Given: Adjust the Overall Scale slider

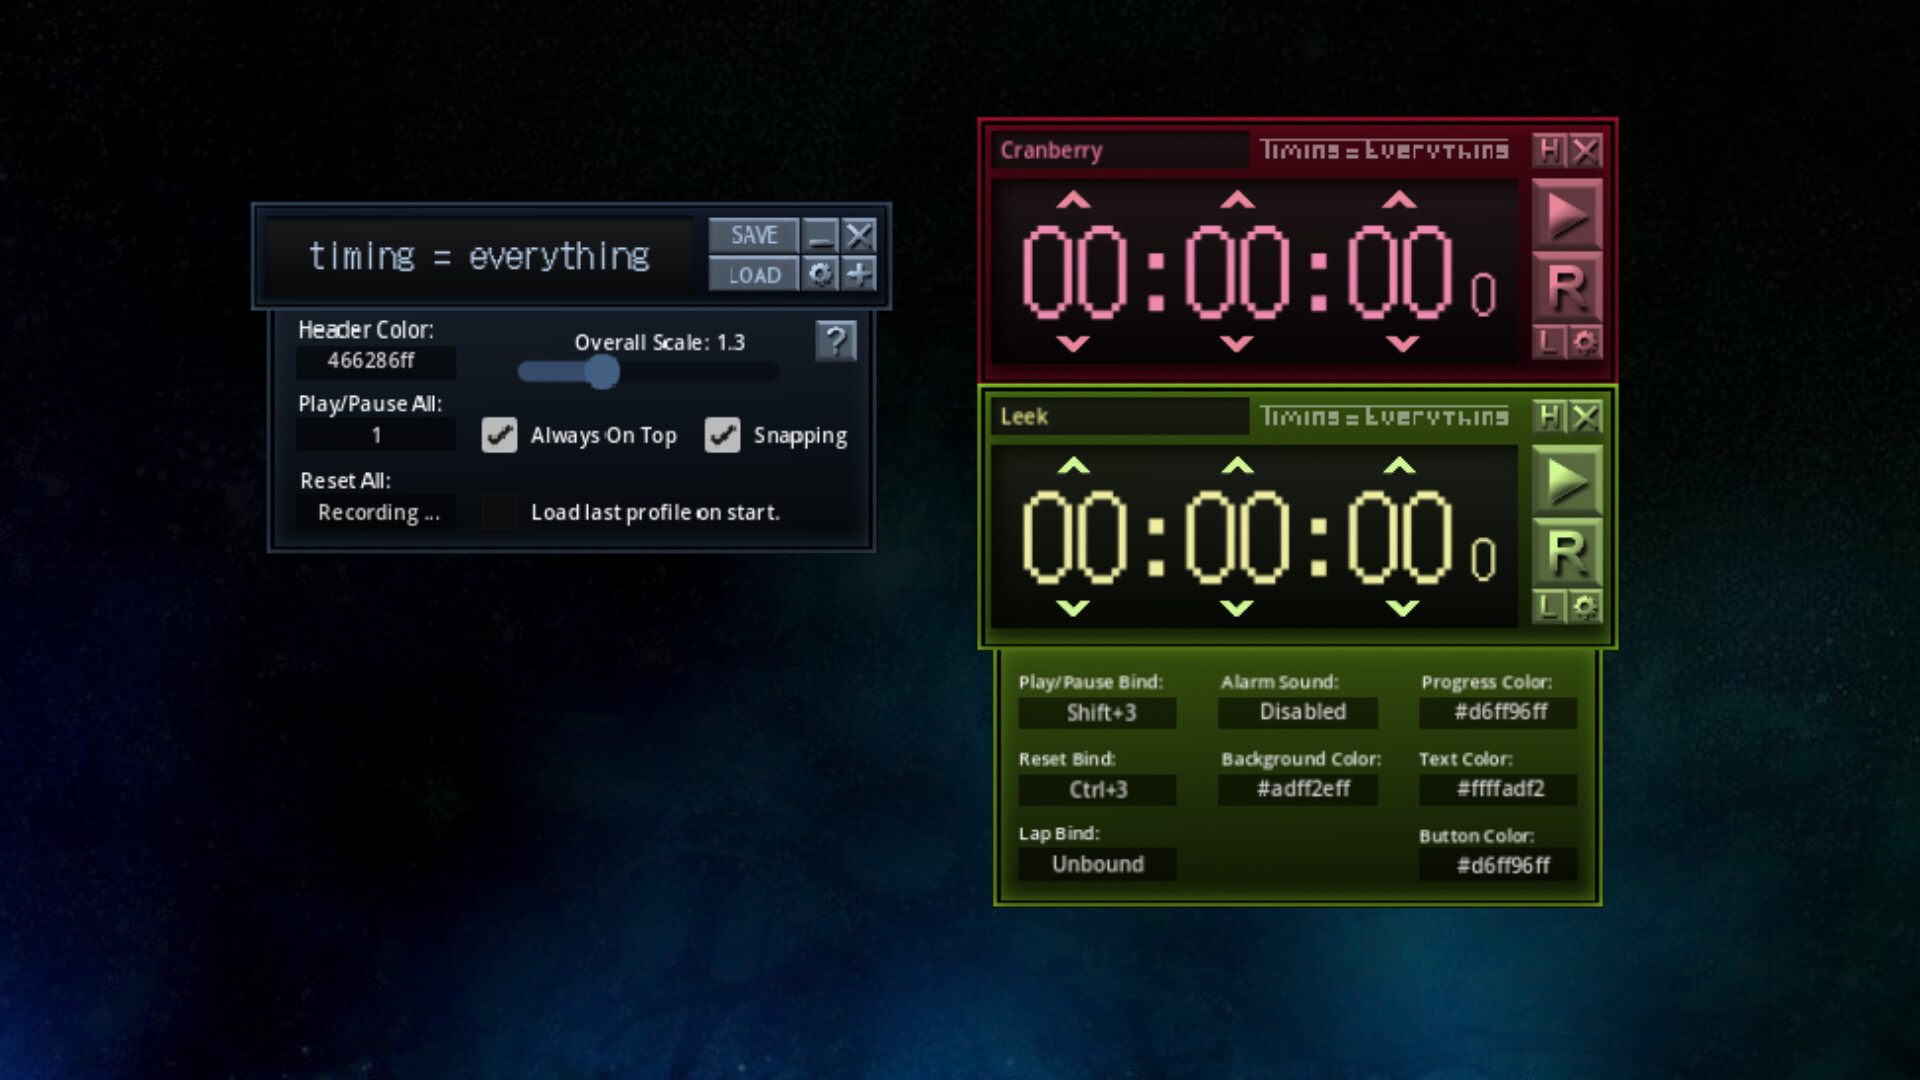Looking at the screenshot, I should [x=602, y=371].
